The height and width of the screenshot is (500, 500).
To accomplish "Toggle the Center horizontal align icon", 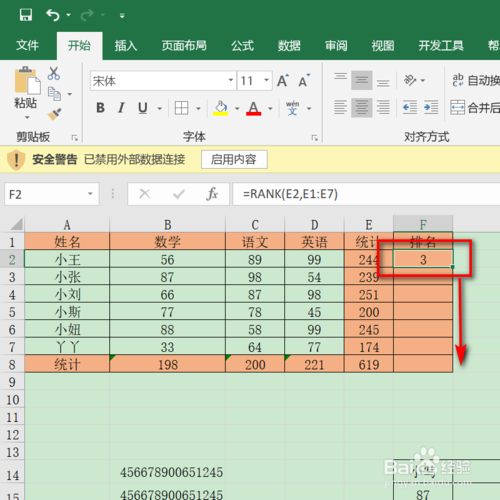I will pyautogui.click(x=362, y=107).
